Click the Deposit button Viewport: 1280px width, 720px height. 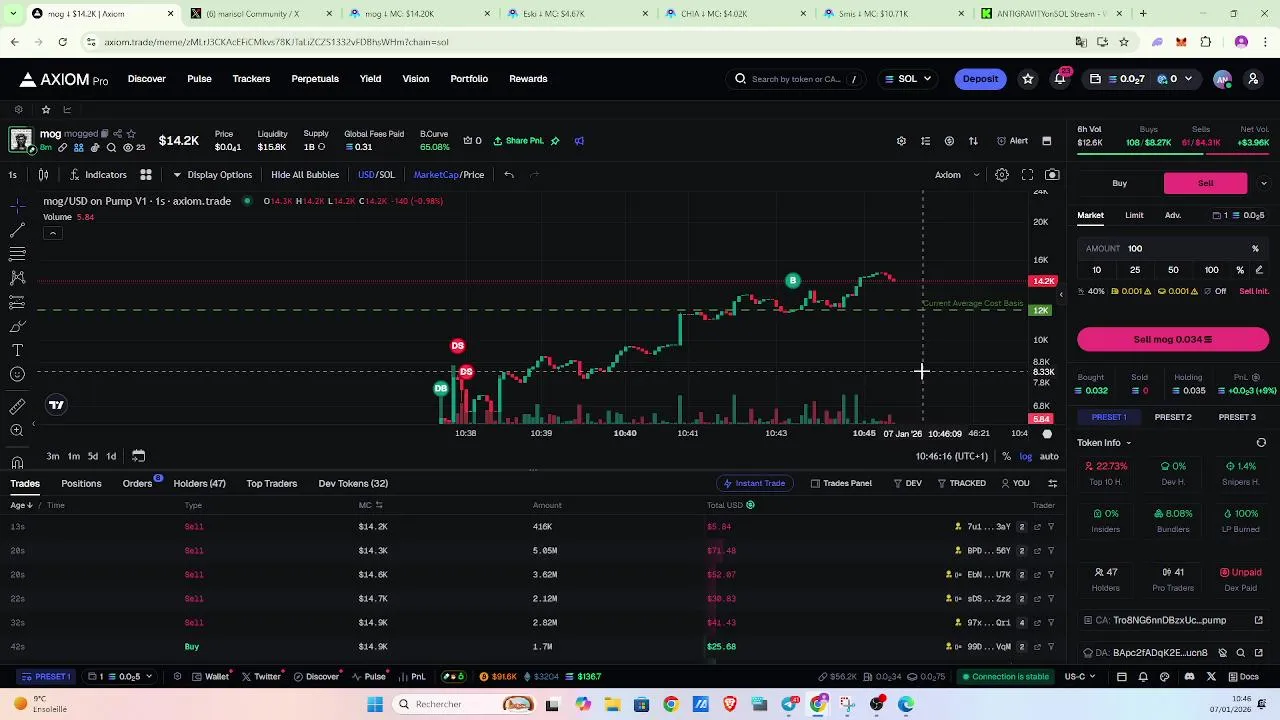click(980, 79)
